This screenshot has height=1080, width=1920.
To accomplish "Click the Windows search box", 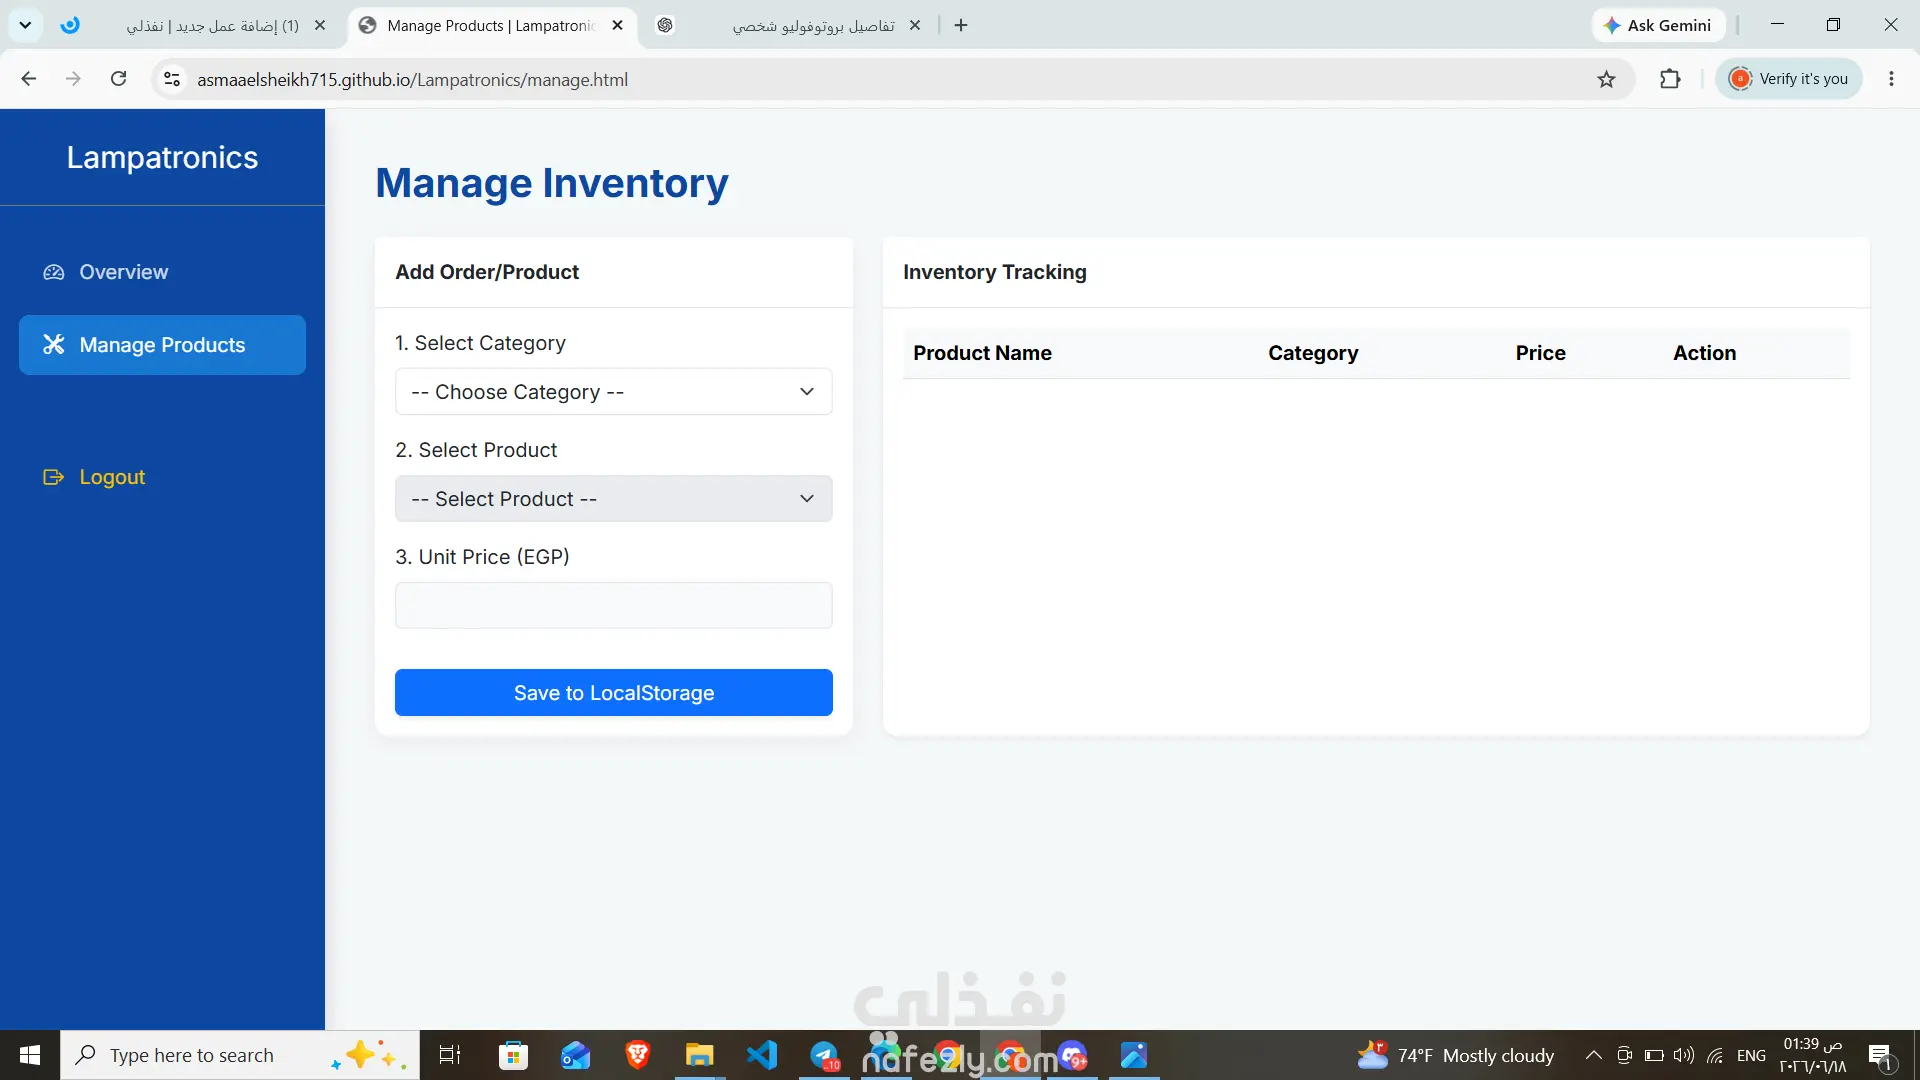I will (240, 1055).
